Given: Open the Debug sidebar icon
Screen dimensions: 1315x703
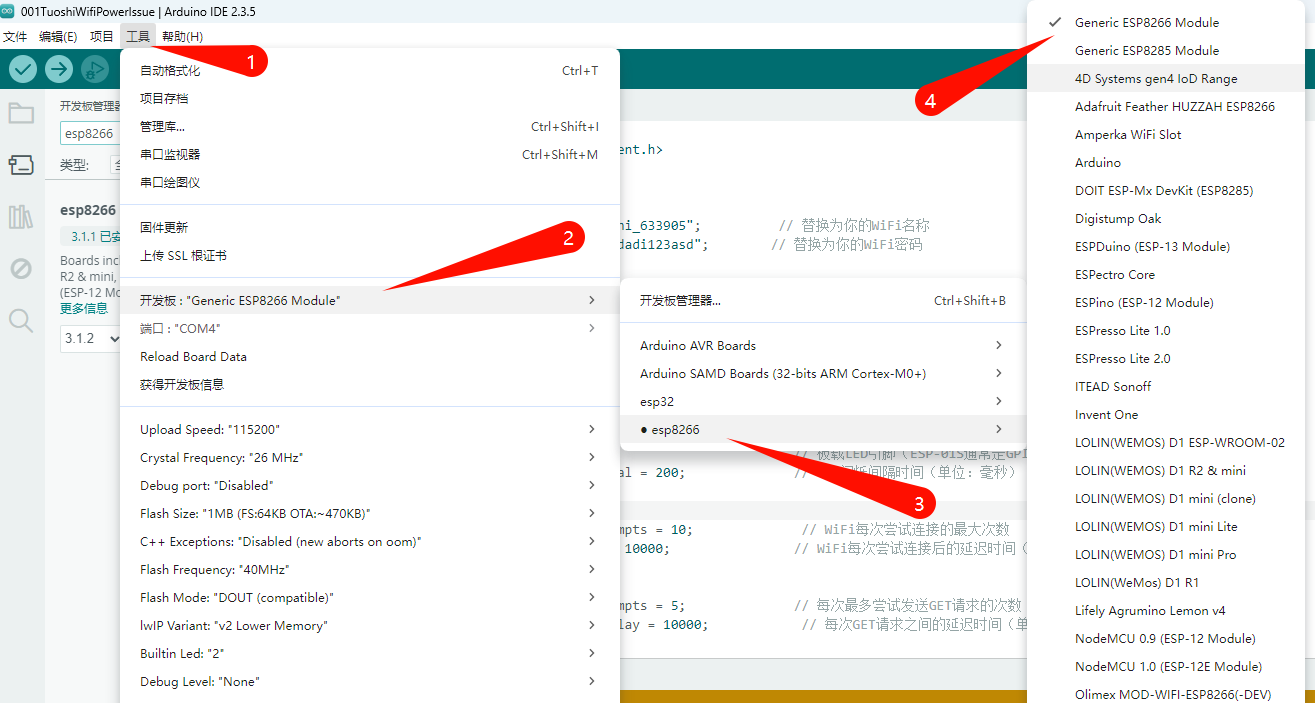Looking at the screenshot, I should [21, 268].
